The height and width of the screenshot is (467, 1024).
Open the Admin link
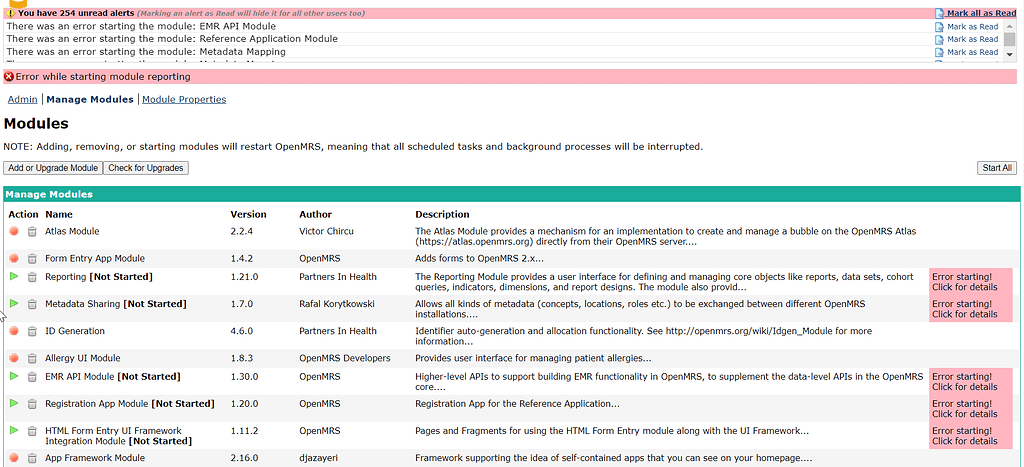pyautogui.click(x=22, y=99)
